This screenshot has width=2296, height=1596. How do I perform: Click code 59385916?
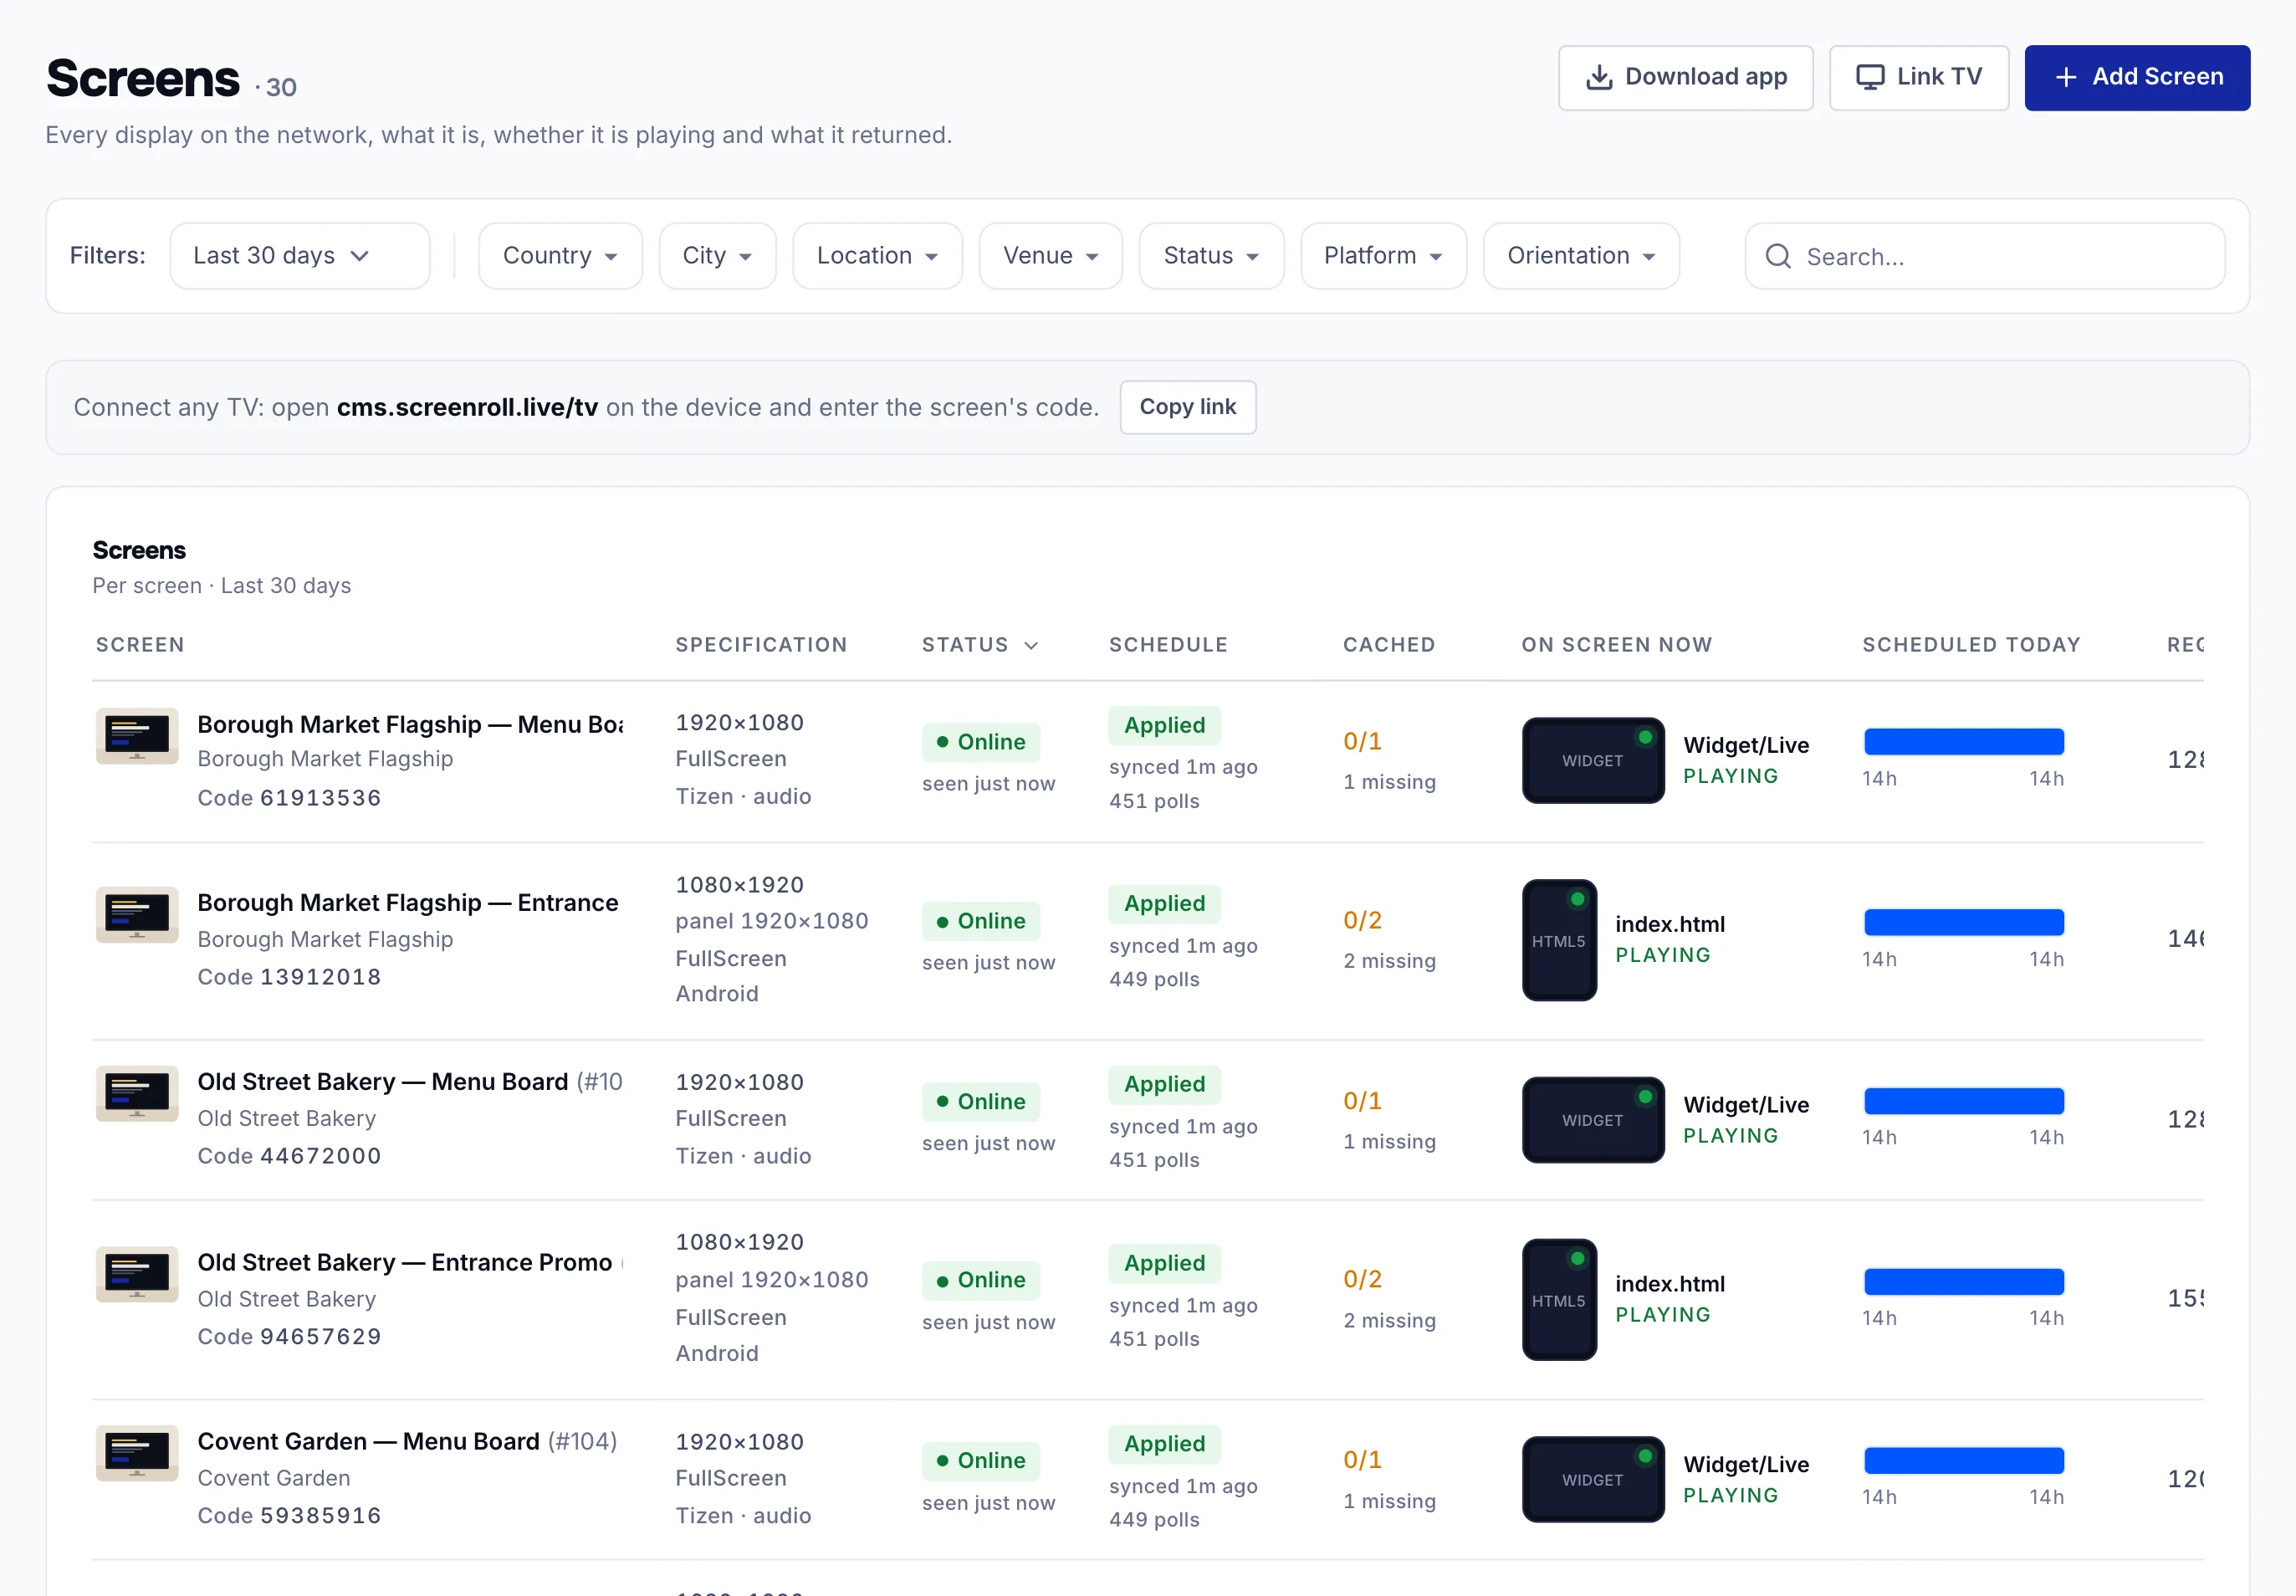tap(320, 1515)
